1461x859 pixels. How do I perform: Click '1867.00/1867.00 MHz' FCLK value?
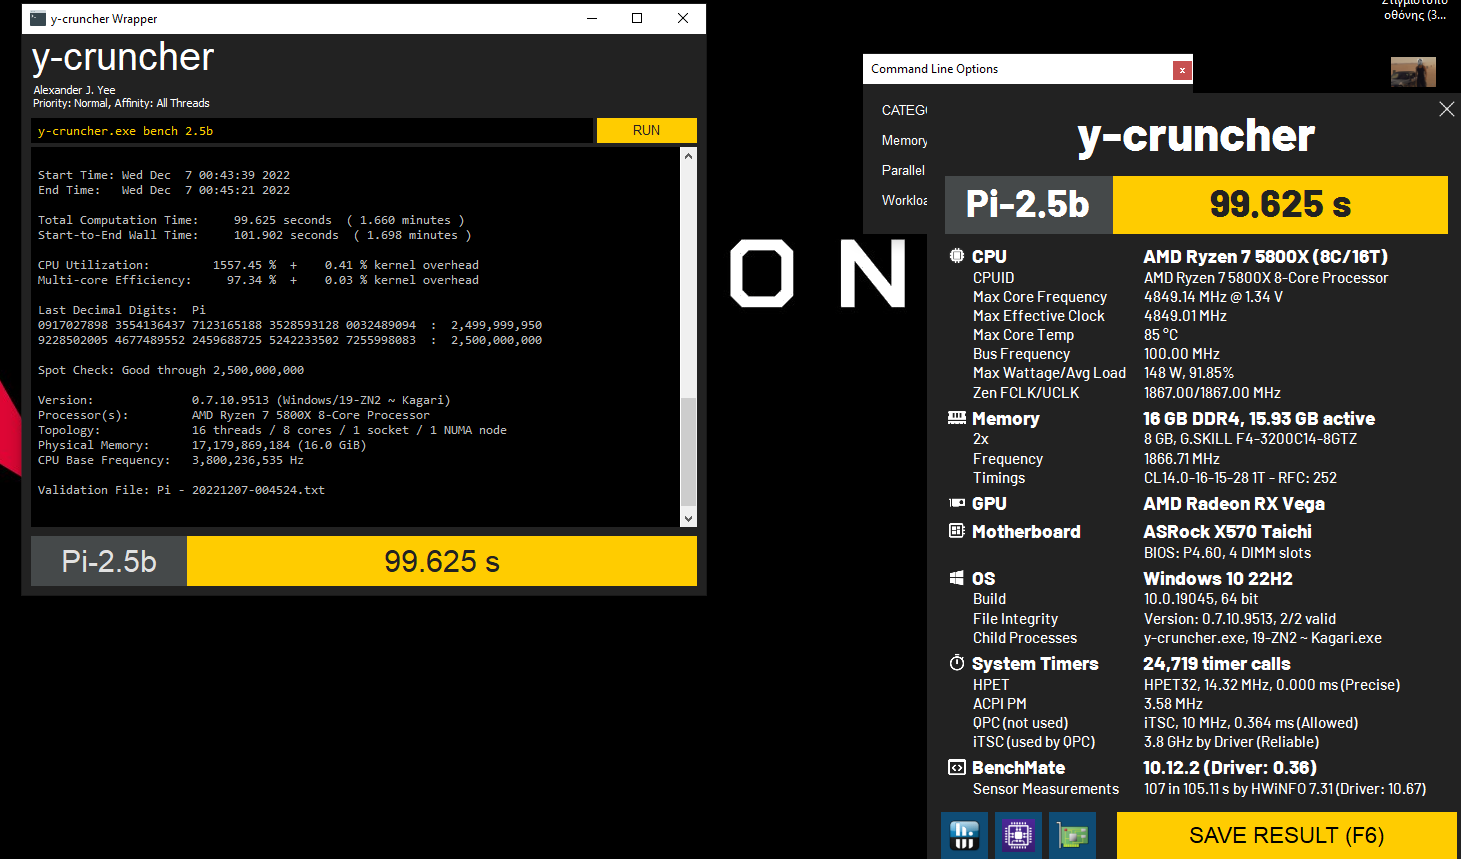1212,393
